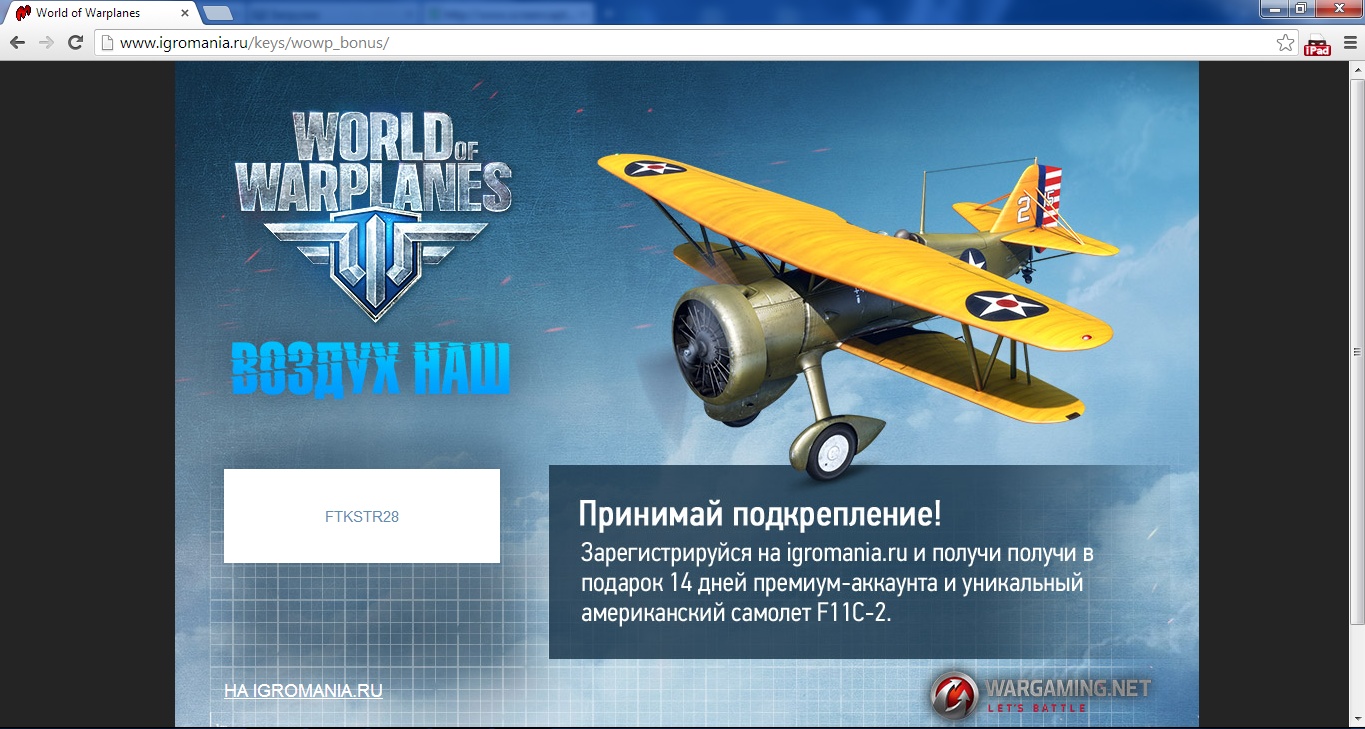The height and width of the screenshot is (729, 1365).
Task: Bookmark this page with the star icon
Action: [x=1285, y=43]
